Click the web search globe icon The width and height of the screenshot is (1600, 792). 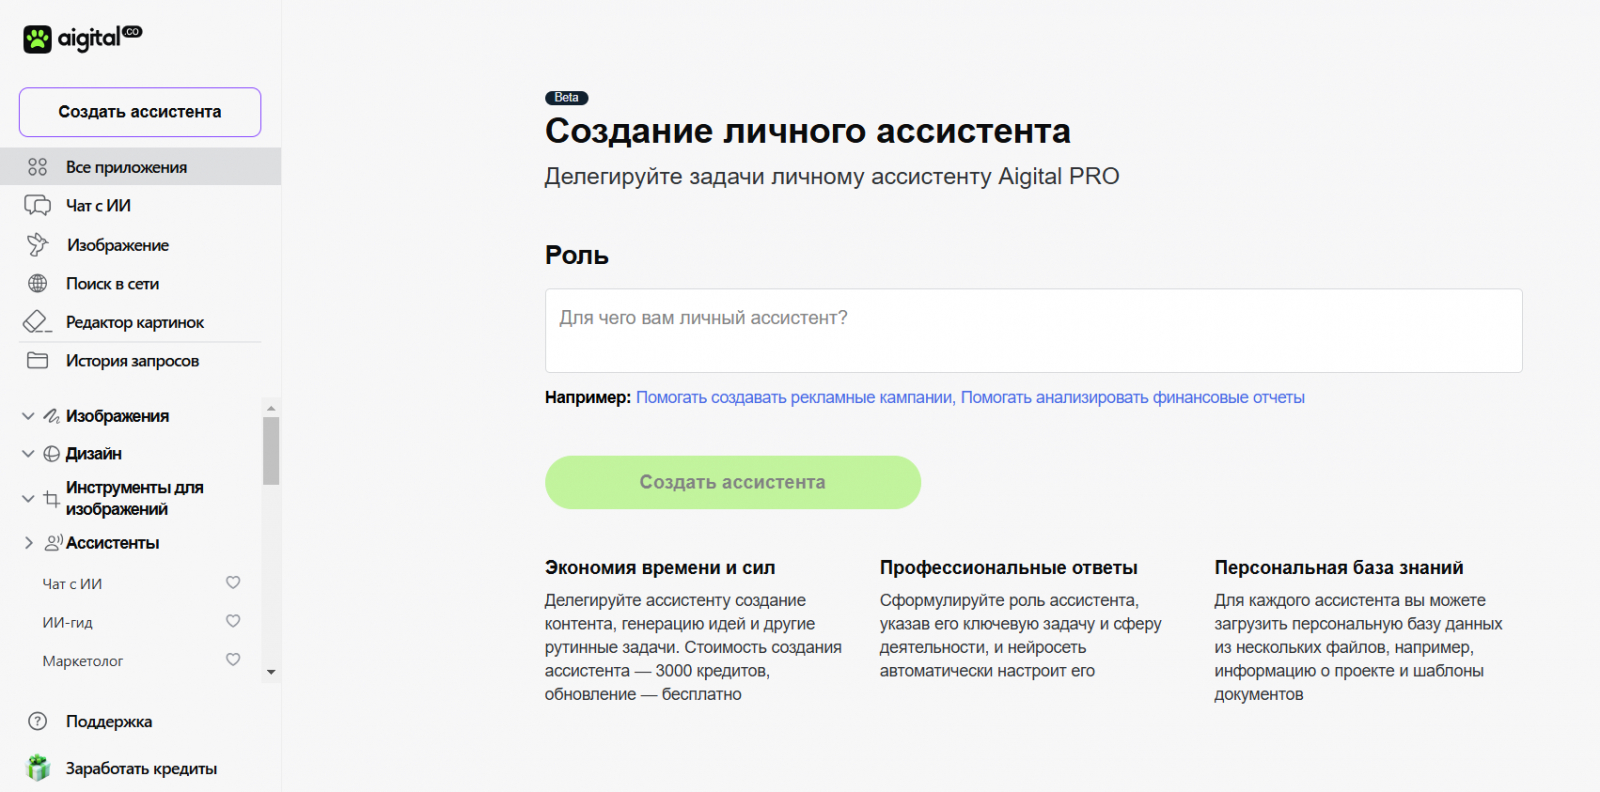click(38, 284)
